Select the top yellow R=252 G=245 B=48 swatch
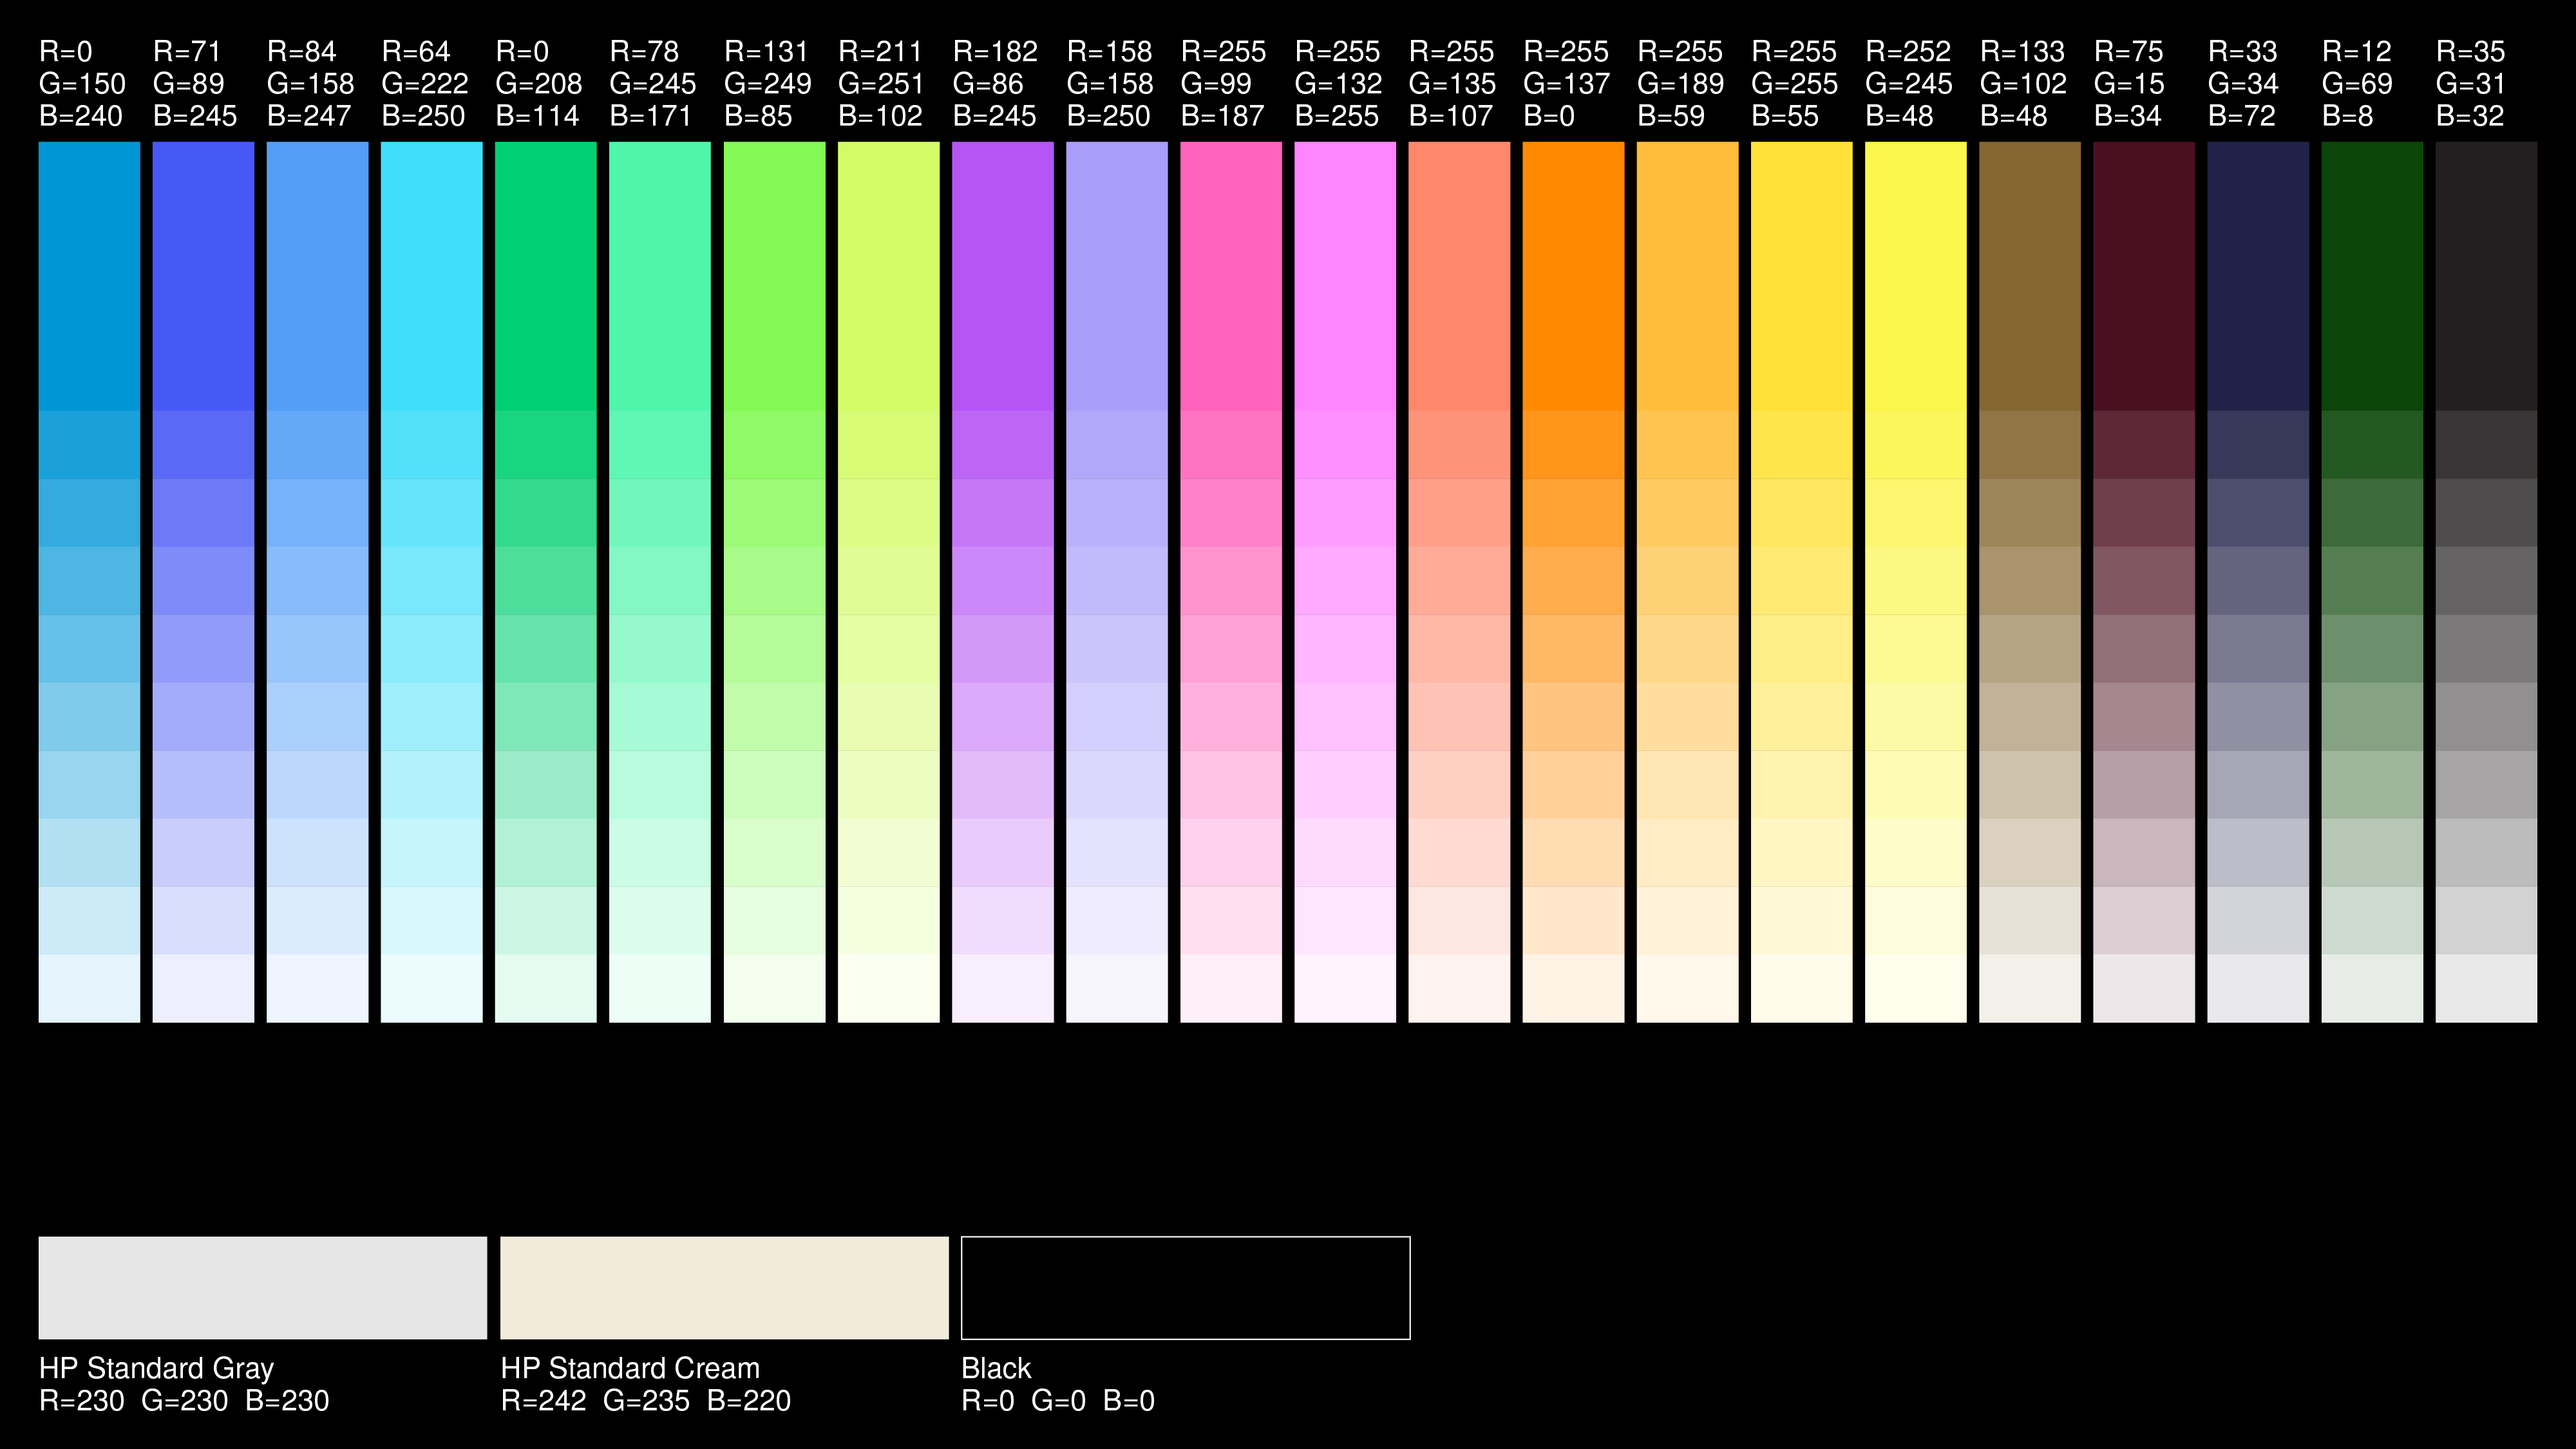Screen dimensions: 2576x1449 click(1915, 275)
